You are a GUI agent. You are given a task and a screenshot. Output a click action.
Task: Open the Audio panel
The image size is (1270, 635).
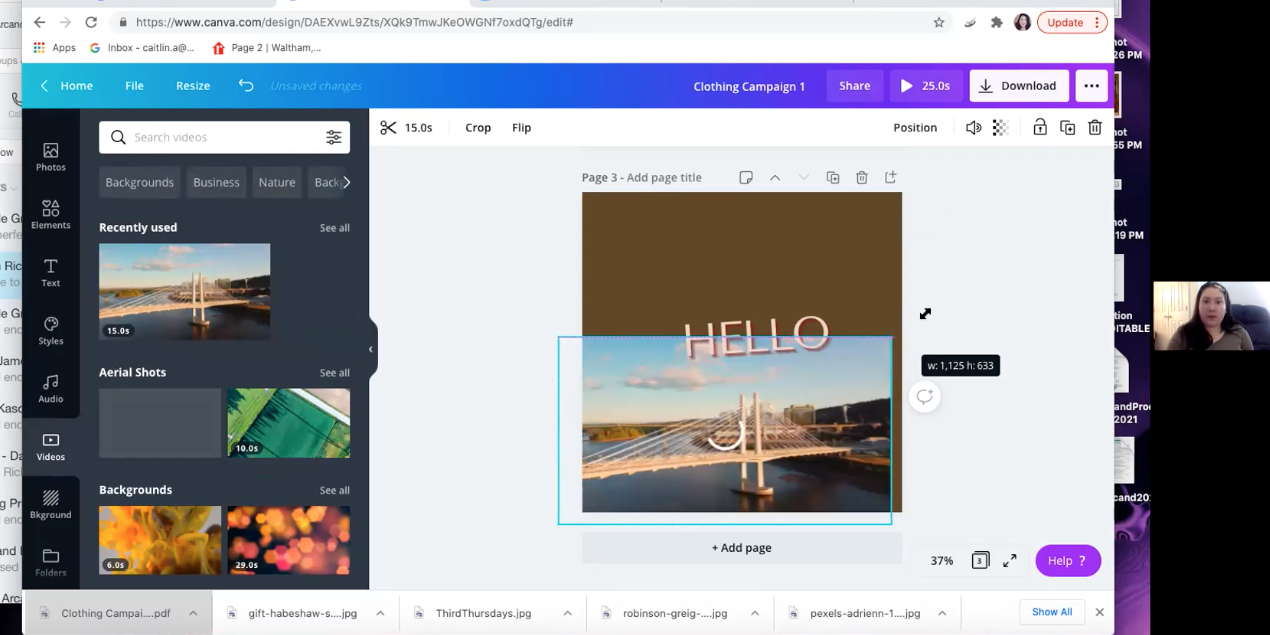point(50,388)
